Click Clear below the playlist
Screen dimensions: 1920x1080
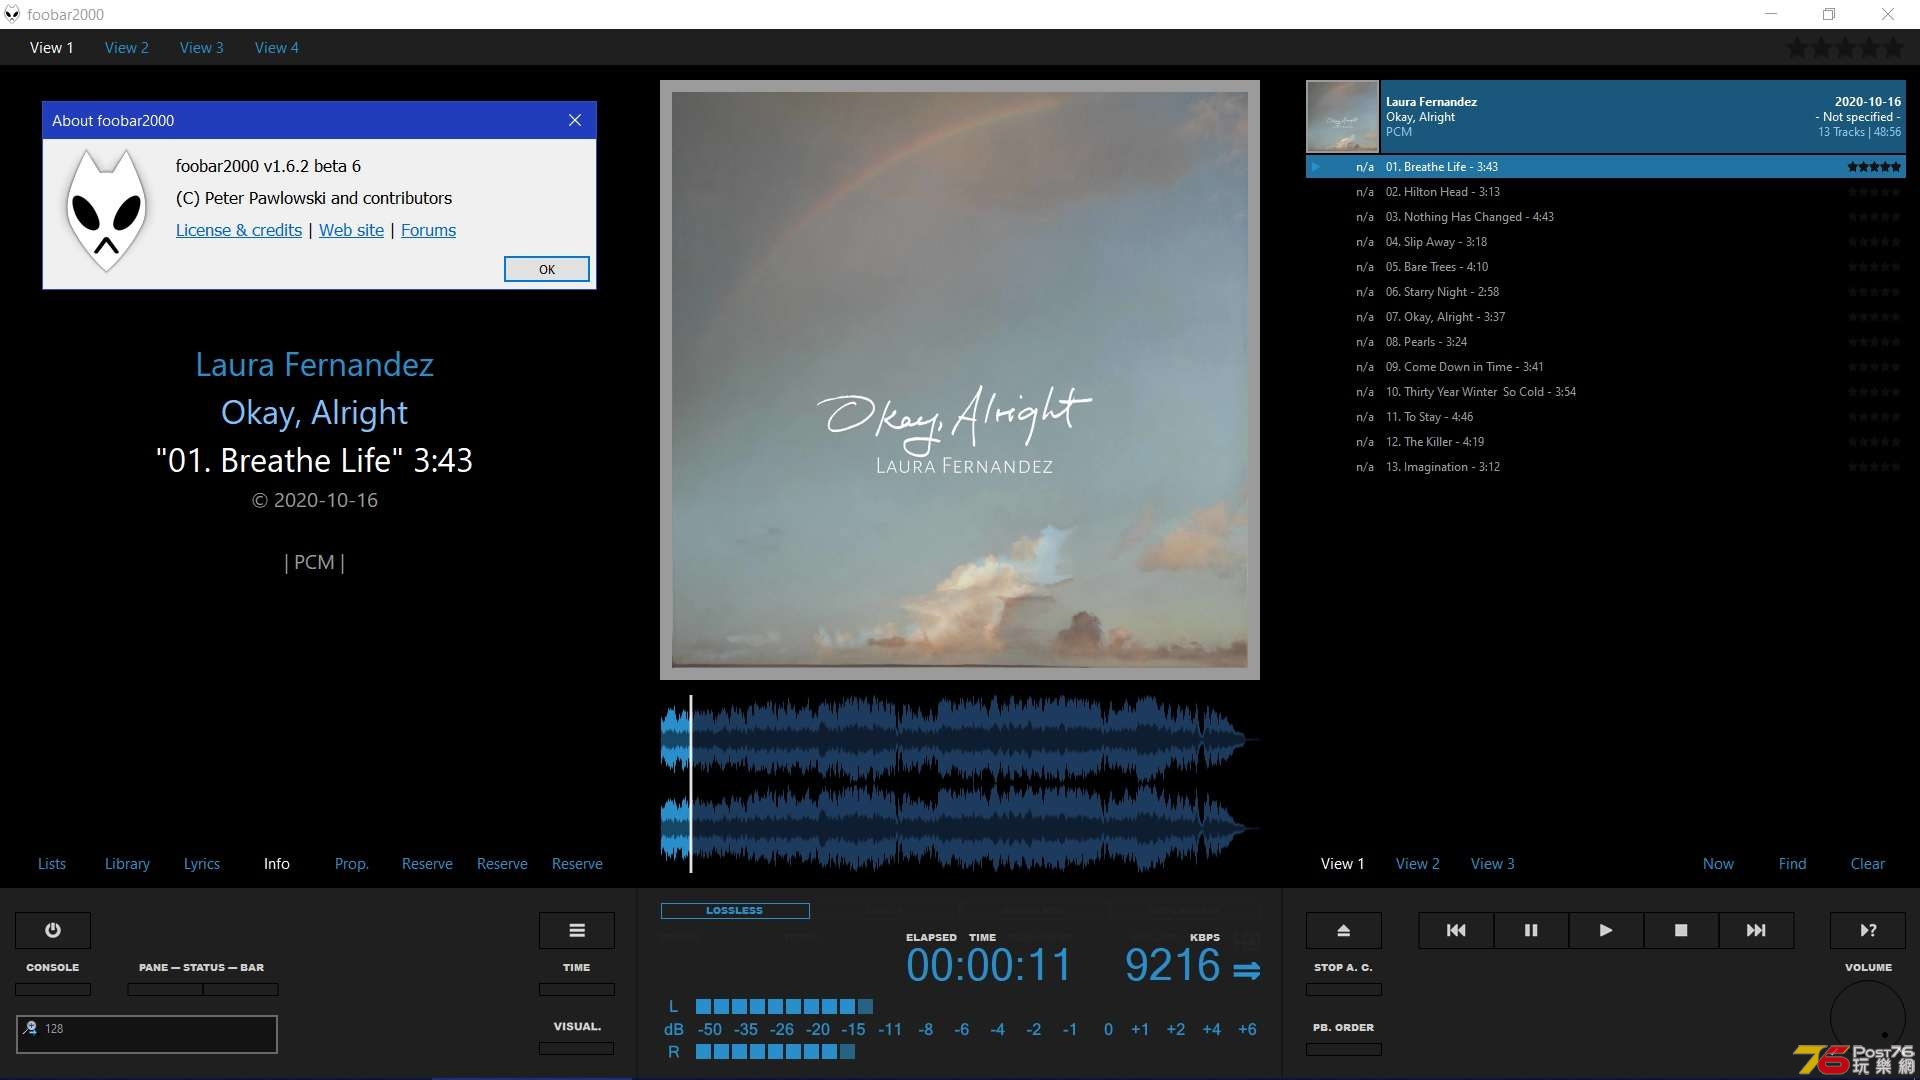click(x=1868, y=864)
